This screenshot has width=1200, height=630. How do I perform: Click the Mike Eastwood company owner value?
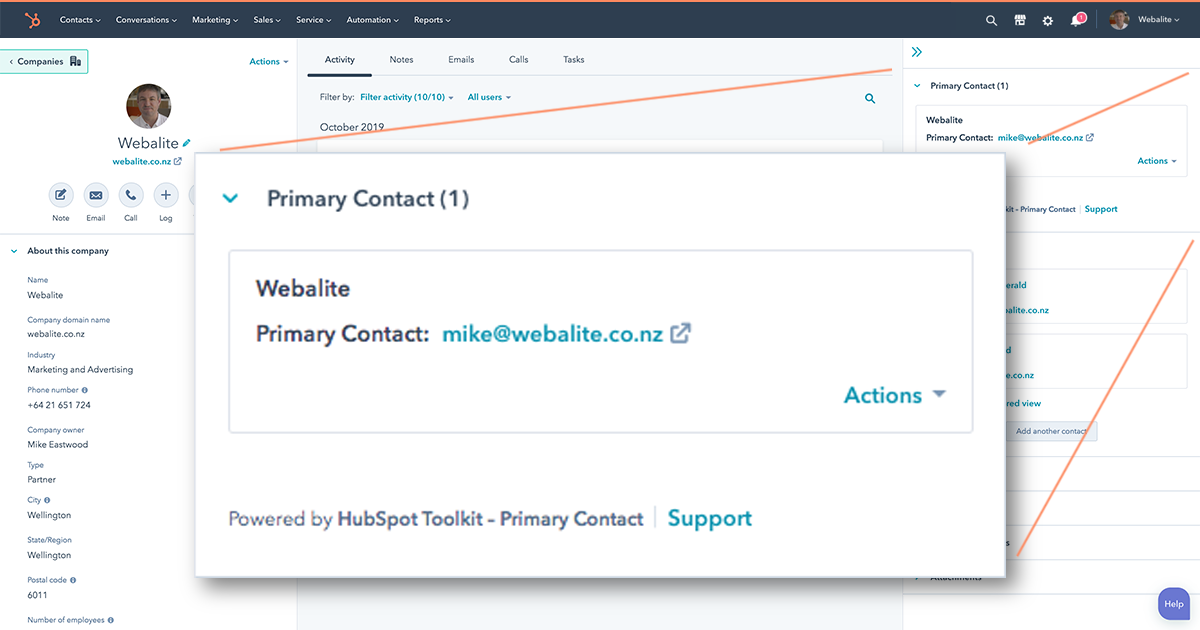click(58, 445)
